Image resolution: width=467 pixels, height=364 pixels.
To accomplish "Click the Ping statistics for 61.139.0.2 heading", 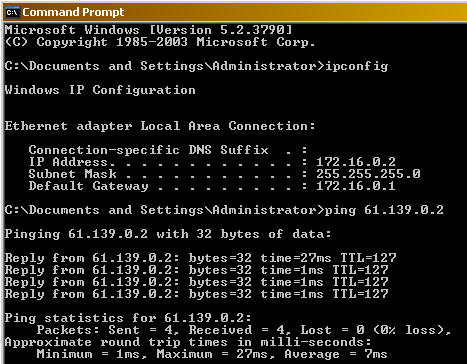I will tap(128, 318).
